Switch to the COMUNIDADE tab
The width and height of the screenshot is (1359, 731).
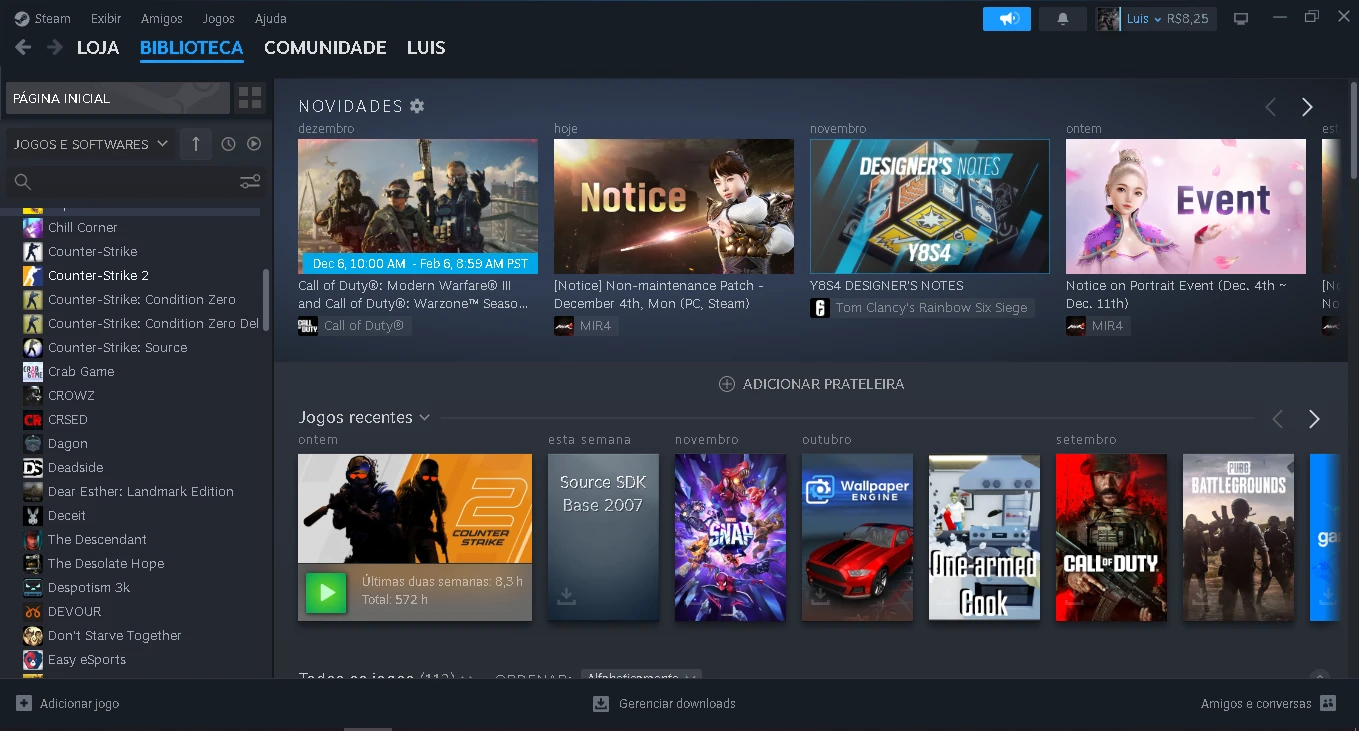point(325,47)
